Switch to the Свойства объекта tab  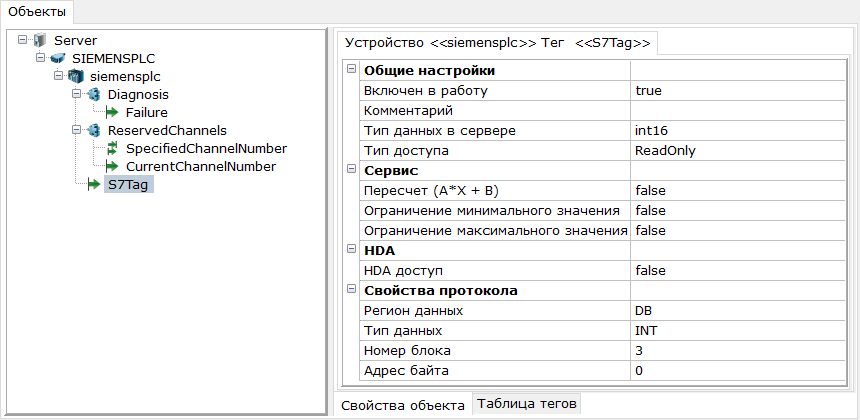[403, 406]
